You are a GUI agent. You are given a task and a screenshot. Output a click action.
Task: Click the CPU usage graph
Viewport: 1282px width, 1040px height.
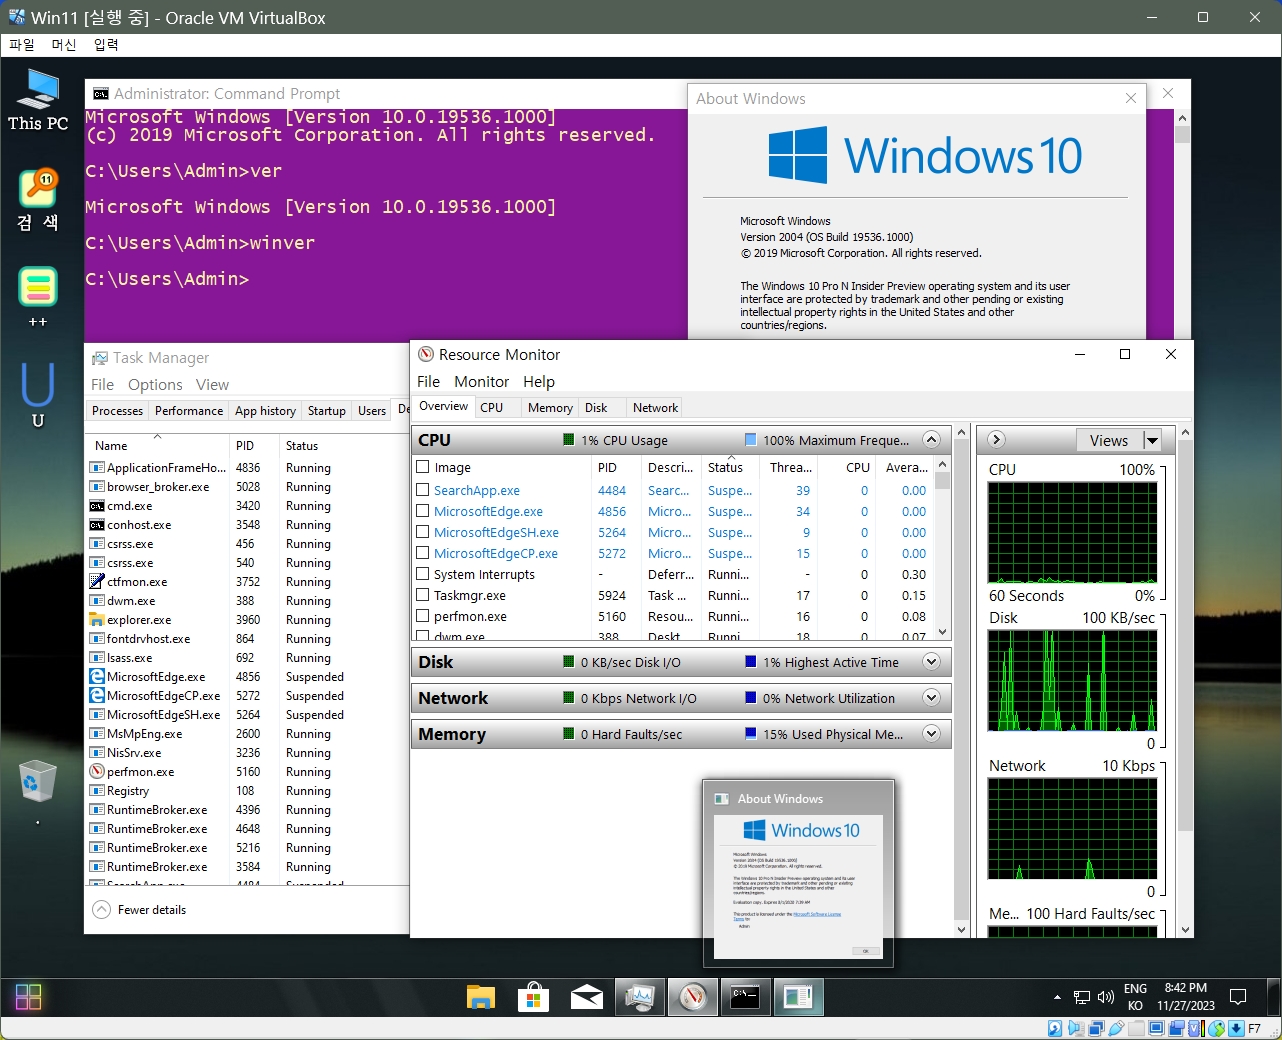1072,533
